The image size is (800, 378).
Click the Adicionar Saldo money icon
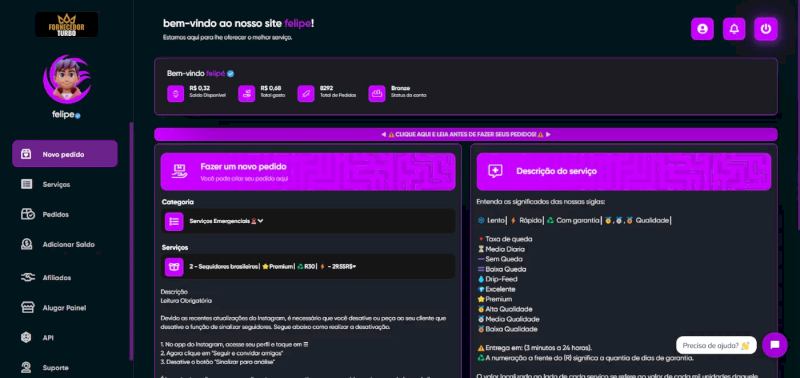[27, 244]
